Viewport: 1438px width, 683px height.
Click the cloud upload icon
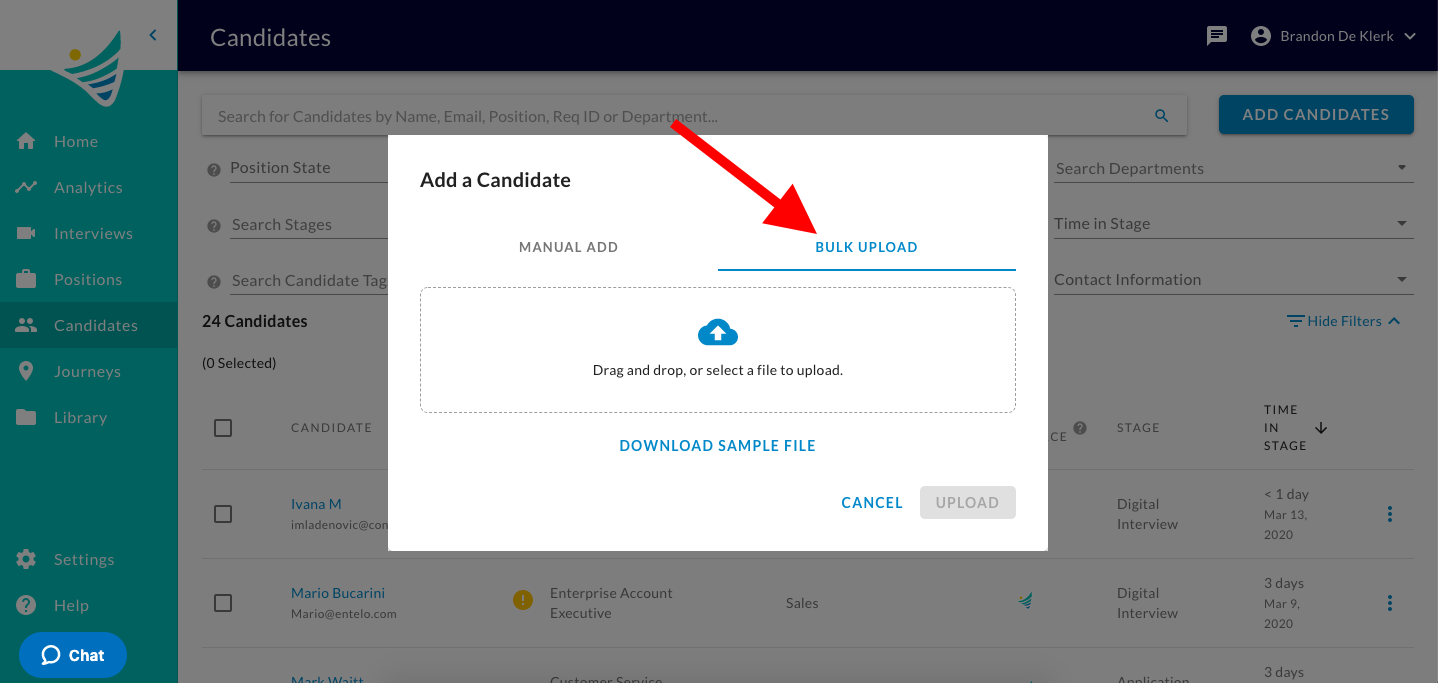click(718, 332)
